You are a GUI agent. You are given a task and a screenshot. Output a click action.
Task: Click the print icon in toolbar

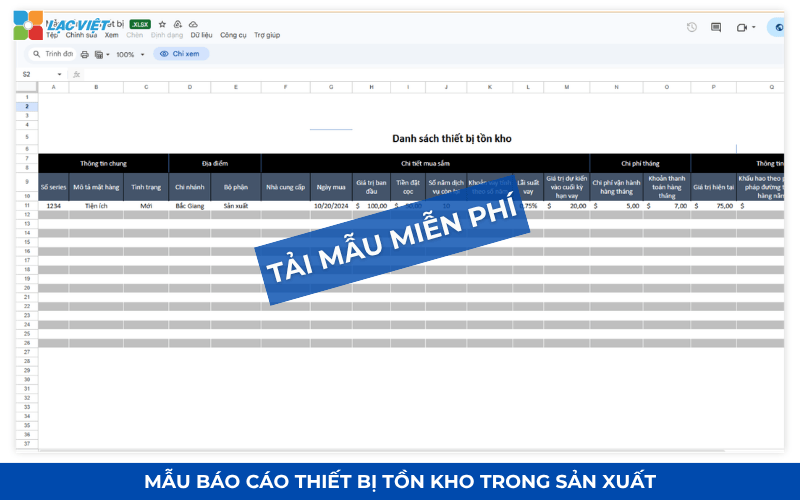(85, 54)
